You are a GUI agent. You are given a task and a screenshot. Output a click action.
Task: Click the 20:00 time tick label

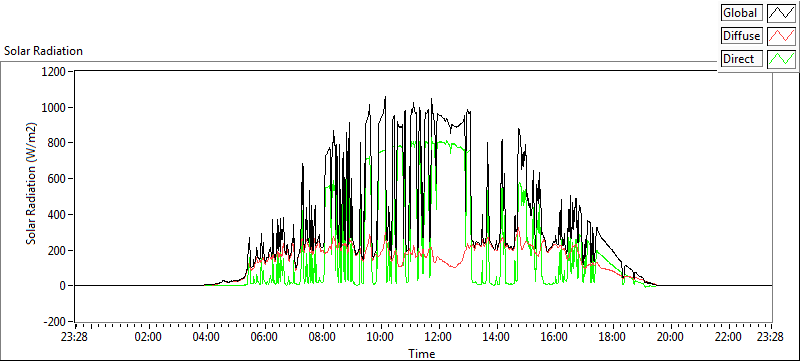click(x=670, y=337)
